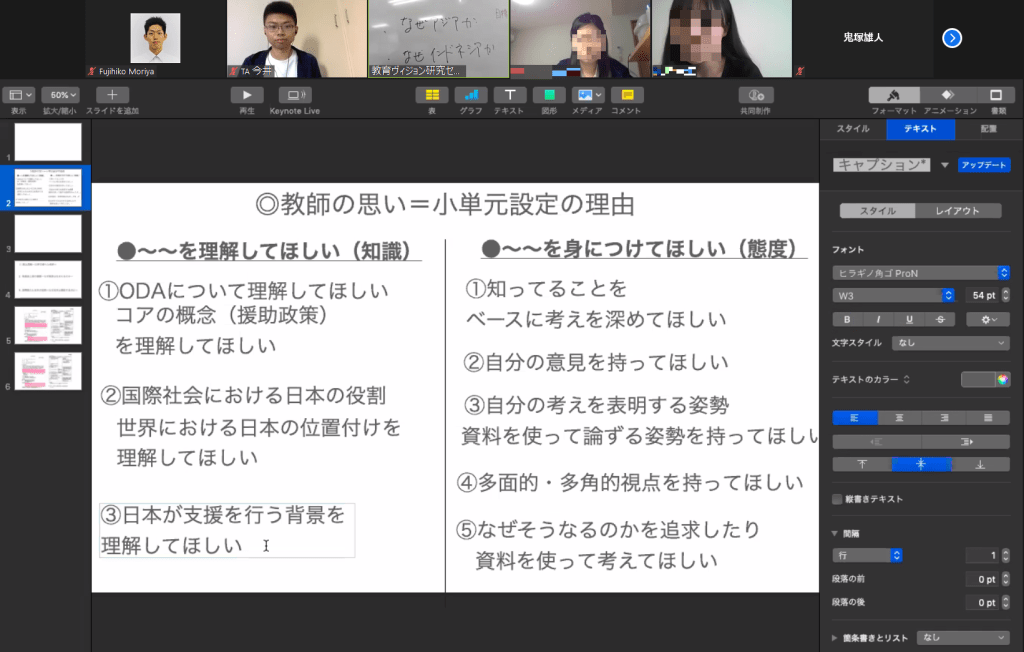Toggle bold text formatting

(847, 319)
